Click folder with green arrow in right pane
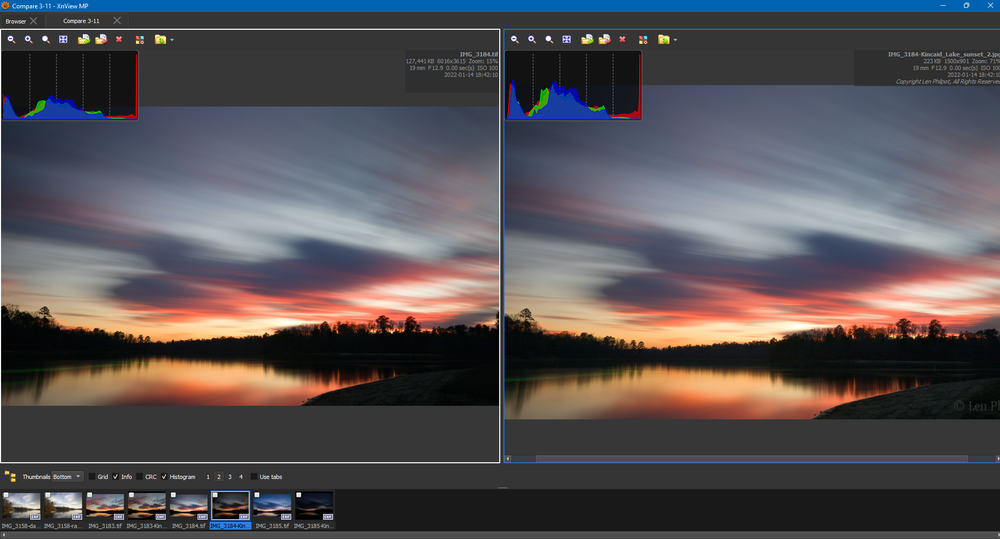1000x539 pixels. [587, 39]
